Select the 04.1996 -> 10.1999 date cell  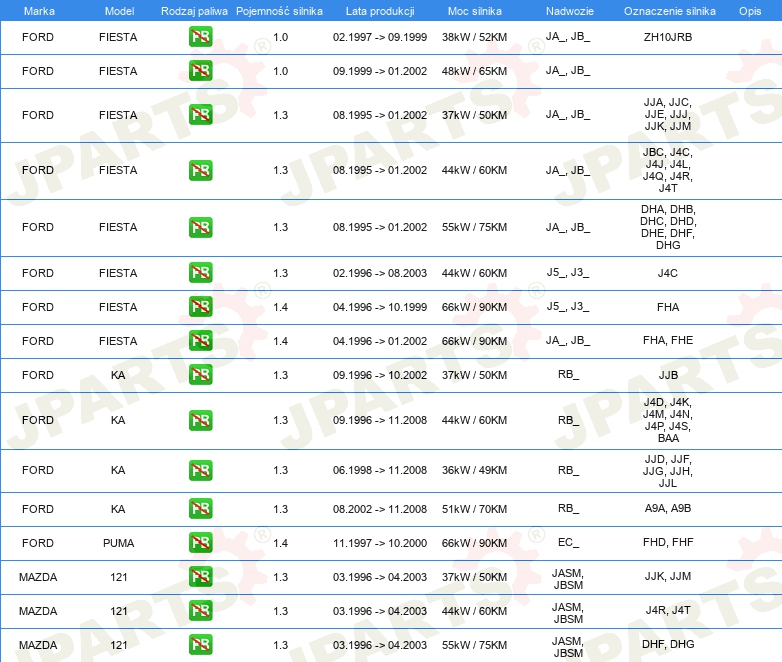(x=380, y=307)
